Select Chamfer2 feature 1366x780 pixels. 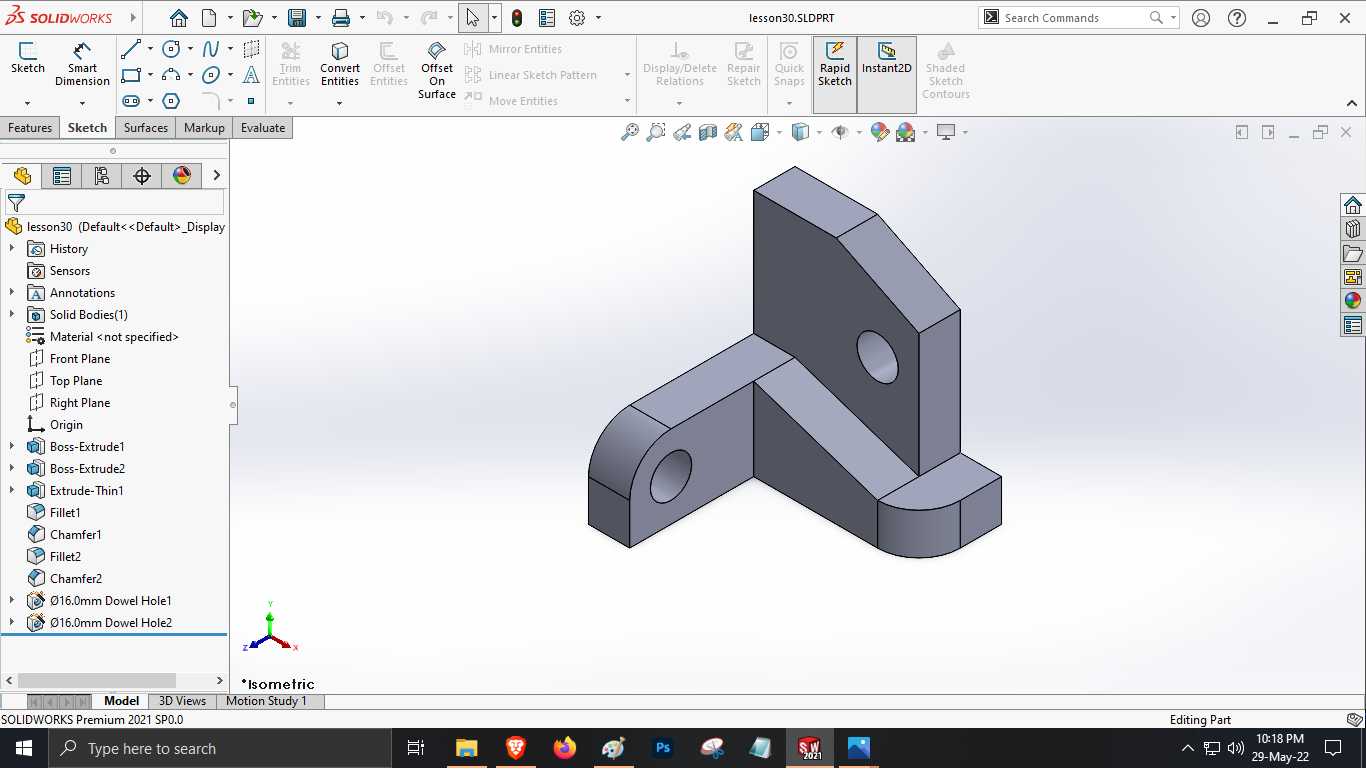pos(76,579)
